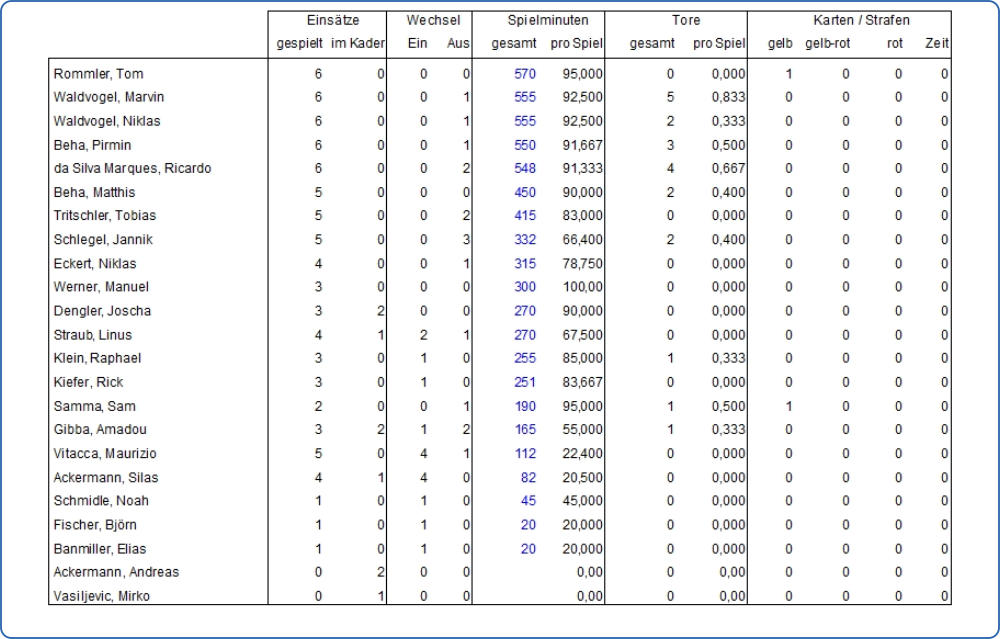Open the 112 minutes link
This screenshot has height=639, width=1000.
525,454
